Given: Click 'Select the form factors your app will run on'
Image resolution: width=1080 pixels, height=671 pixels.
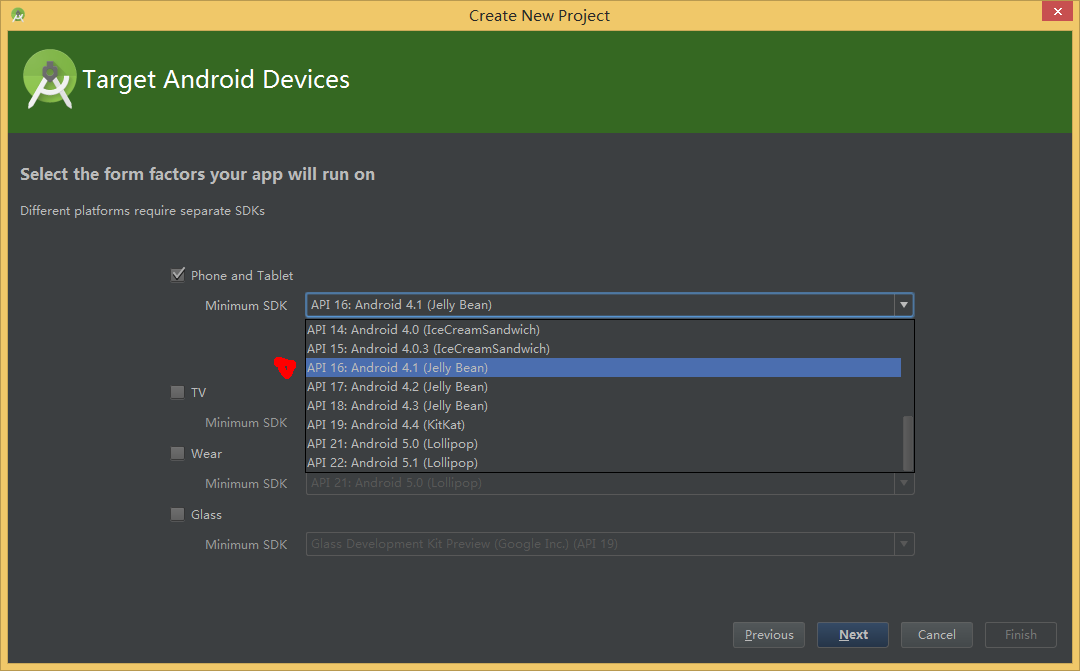Looking at the screenshot, I should [x=198, y=174].
